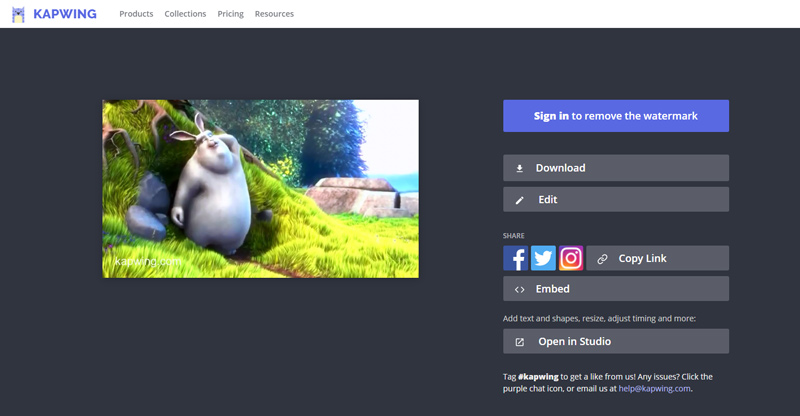Click the chain link icon
800x416 pixels.
[602, 259]
